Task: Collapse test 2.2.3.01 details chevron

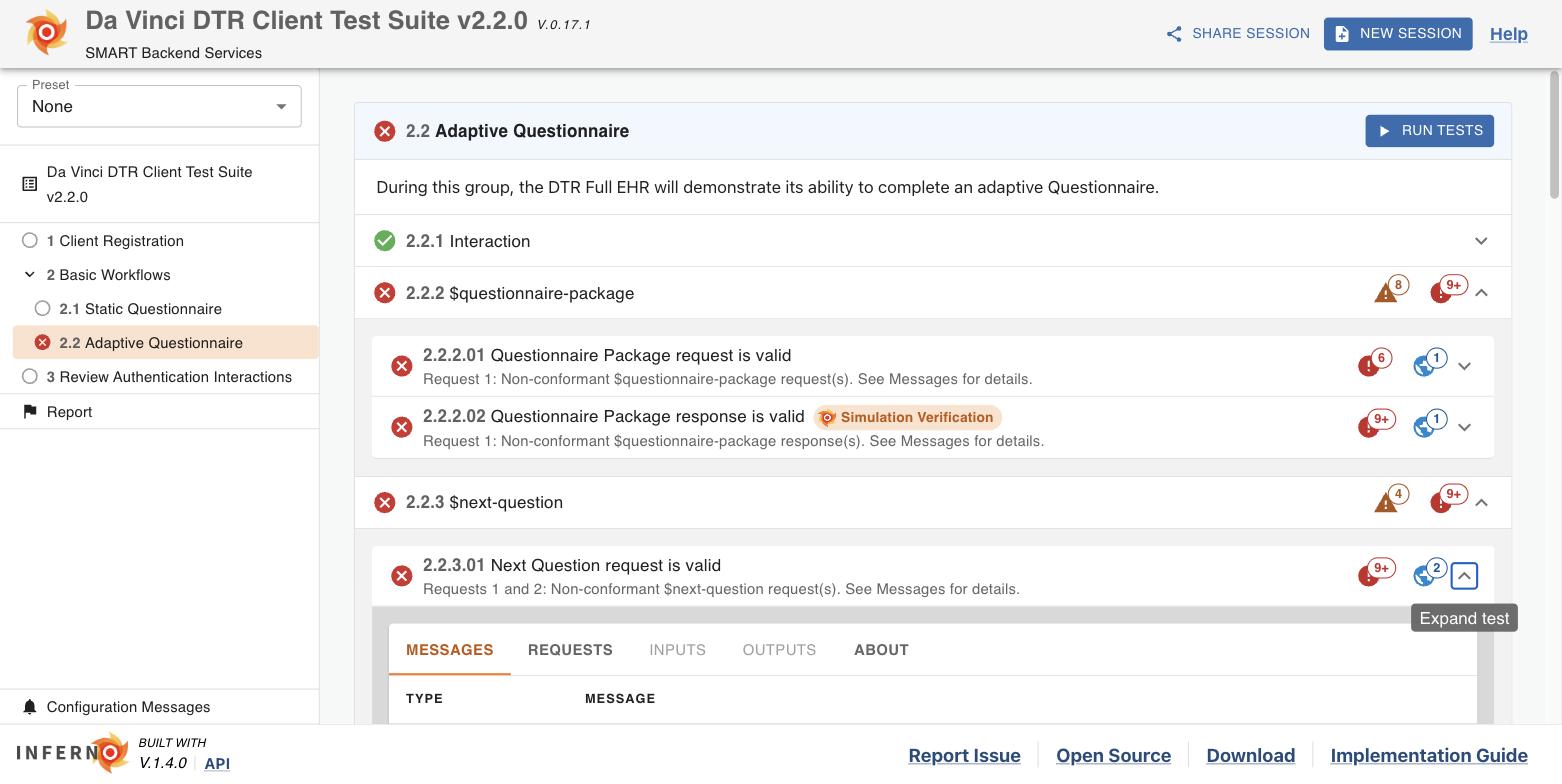Action: click(1464, 576)
